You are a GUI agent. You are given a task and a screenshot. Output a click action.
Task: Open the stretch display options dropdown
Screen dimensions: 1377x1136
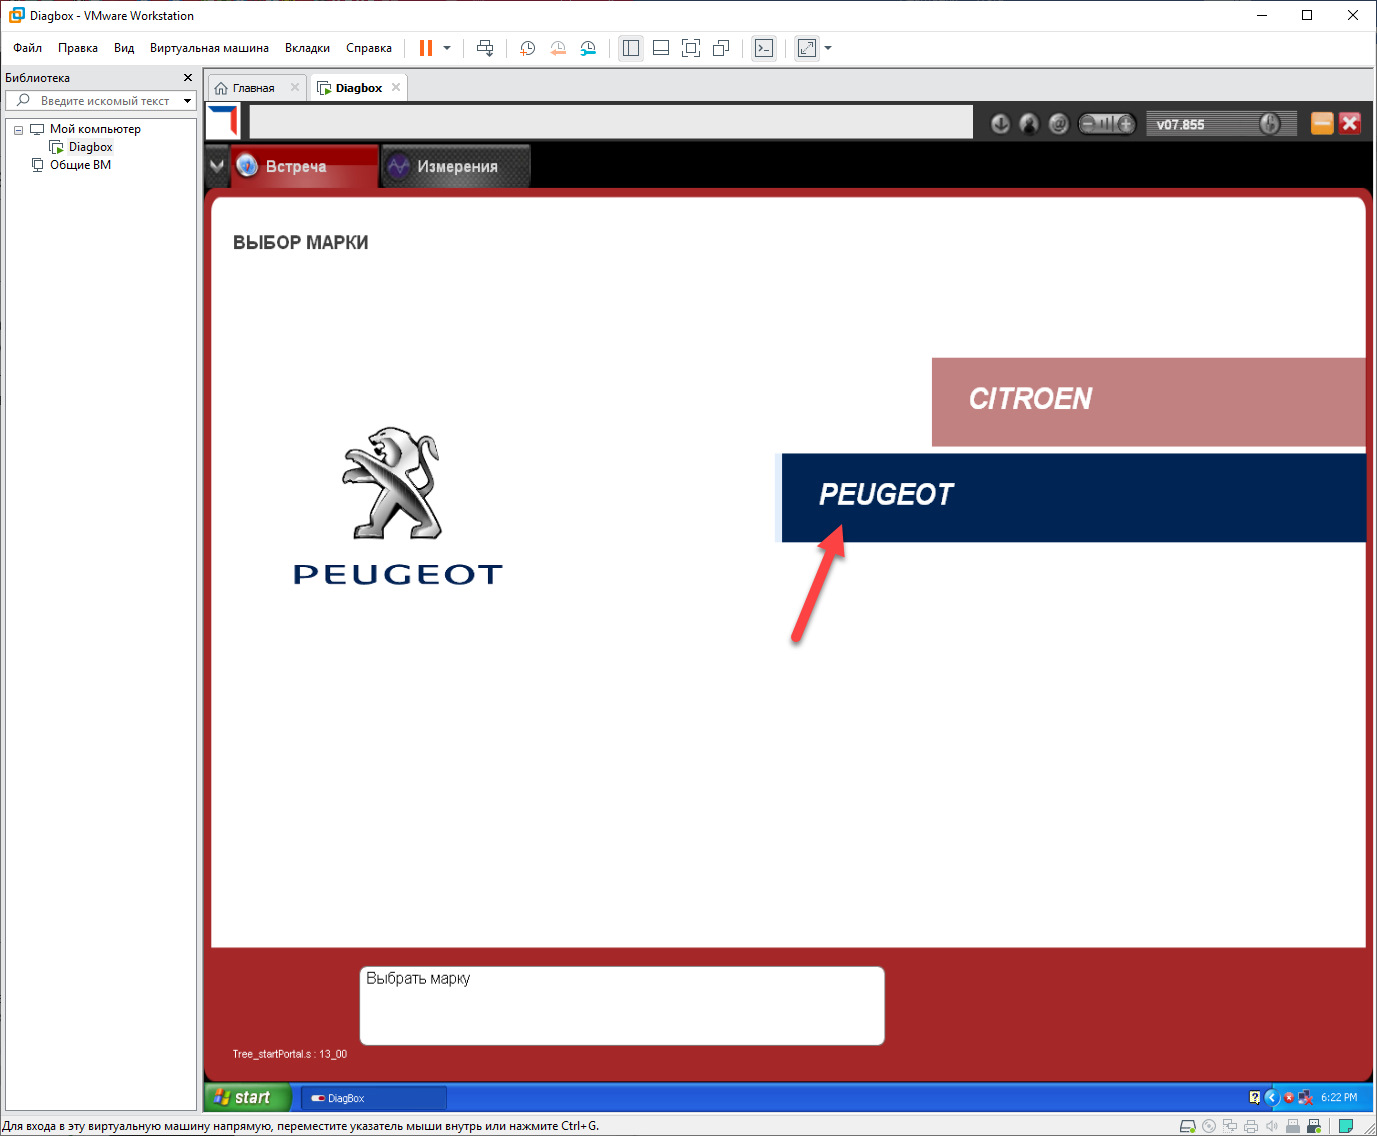[828, 48]
